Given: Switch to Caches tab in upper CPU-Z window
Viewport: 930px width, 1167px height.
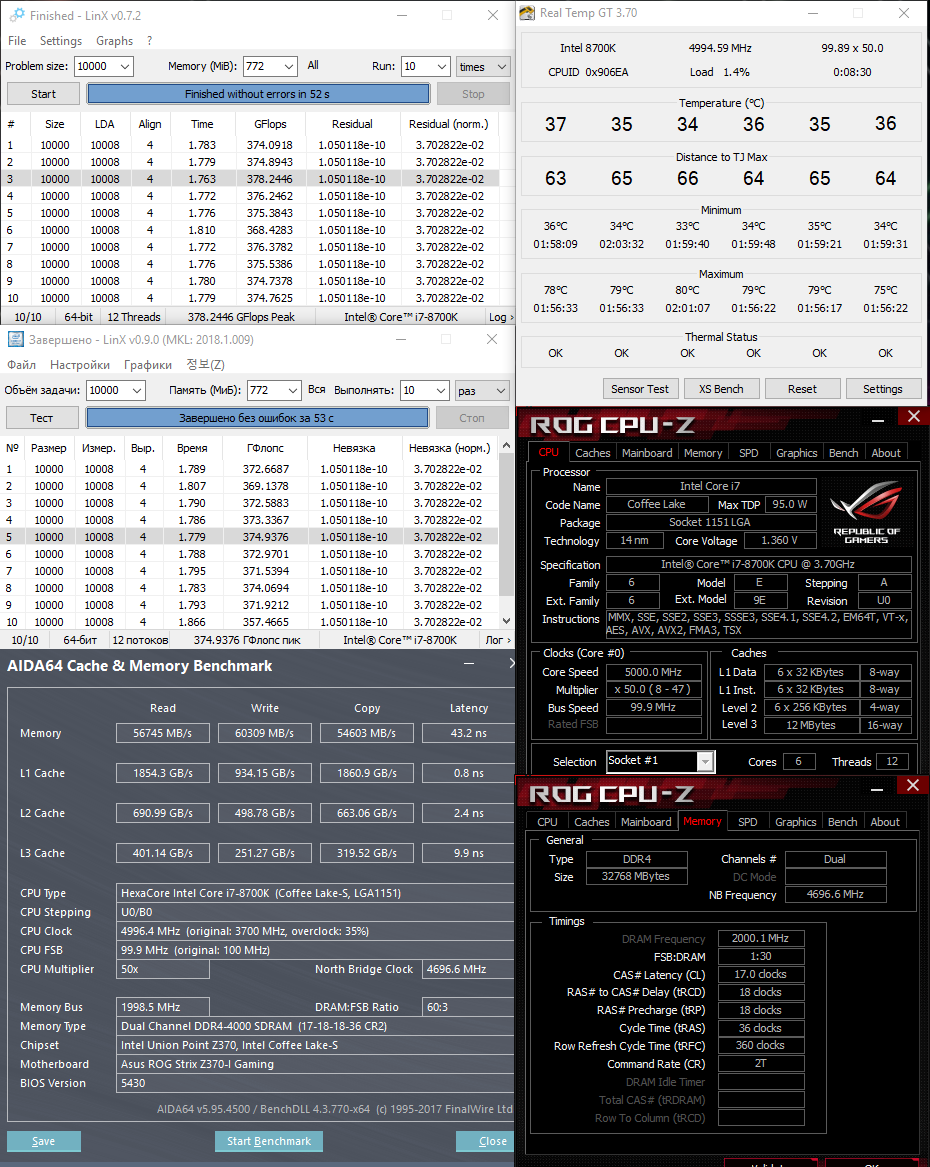Looking at the screenshot, I should click(x=592, y=453).
